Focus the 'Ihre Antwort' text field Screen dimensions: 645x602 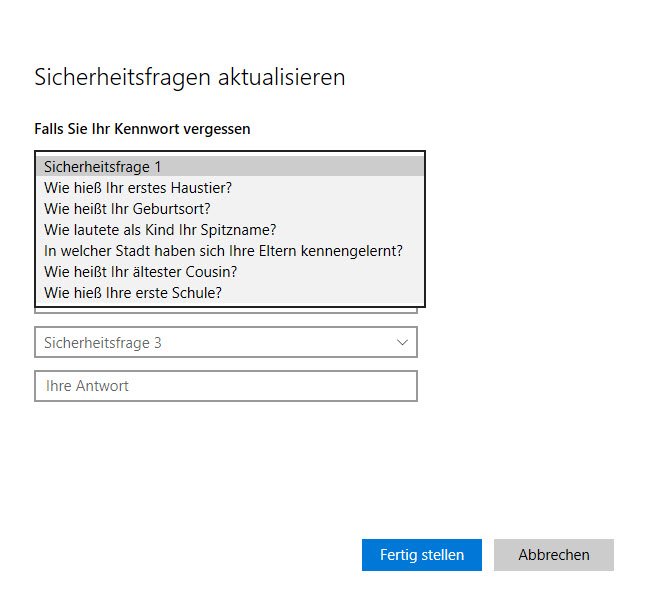click(x=225, y=386)
